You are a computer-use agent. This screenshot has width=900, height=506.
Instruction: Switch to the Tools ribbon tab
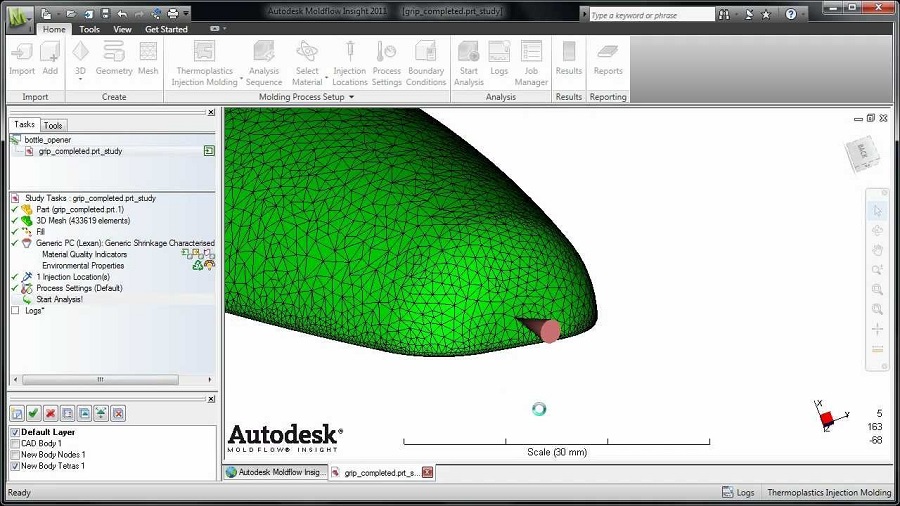pos(89,29)
